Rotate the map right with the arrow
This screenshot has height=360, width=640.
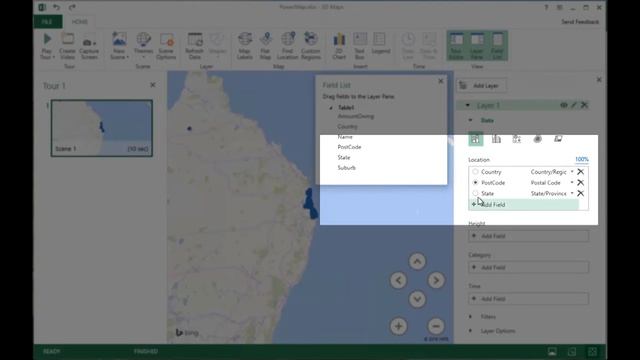coord(436,280)
